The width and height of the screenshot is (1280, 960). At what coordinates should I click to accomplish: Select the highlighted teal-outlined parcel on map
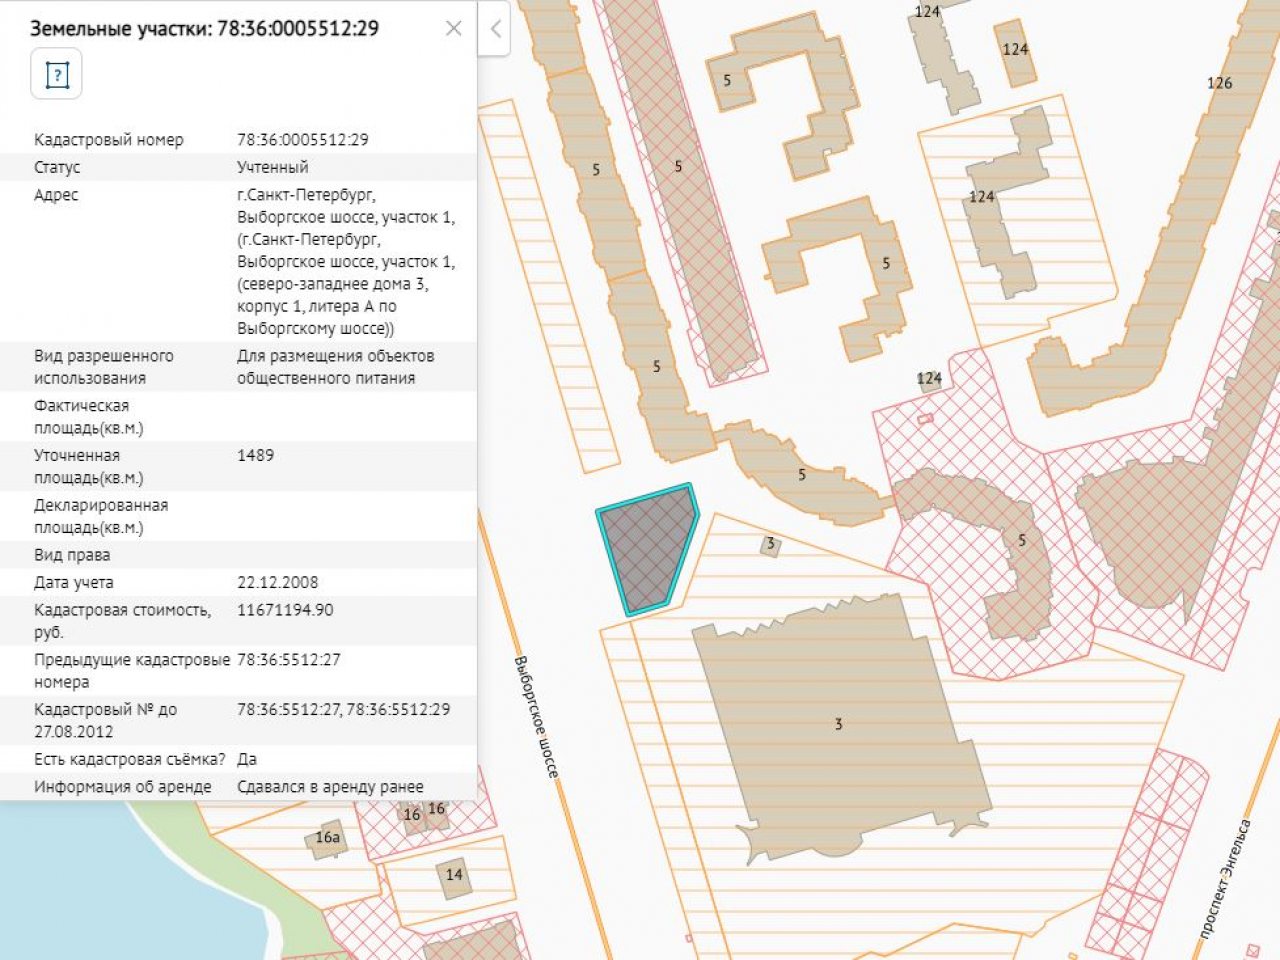(x=647, y=546)
